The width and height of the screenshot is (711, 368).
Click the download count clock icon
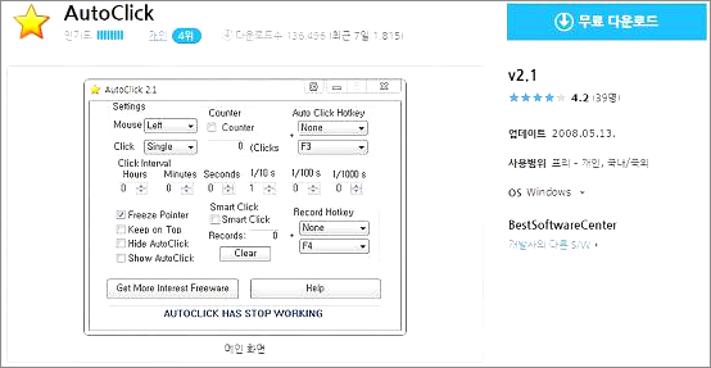(227, 36)
